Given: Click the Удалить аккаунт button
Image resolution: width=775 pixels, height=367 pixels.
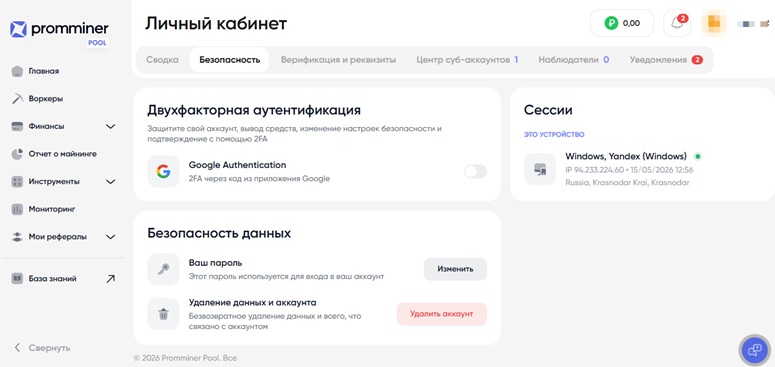Looking at the screenshot, I should (442, 314).
